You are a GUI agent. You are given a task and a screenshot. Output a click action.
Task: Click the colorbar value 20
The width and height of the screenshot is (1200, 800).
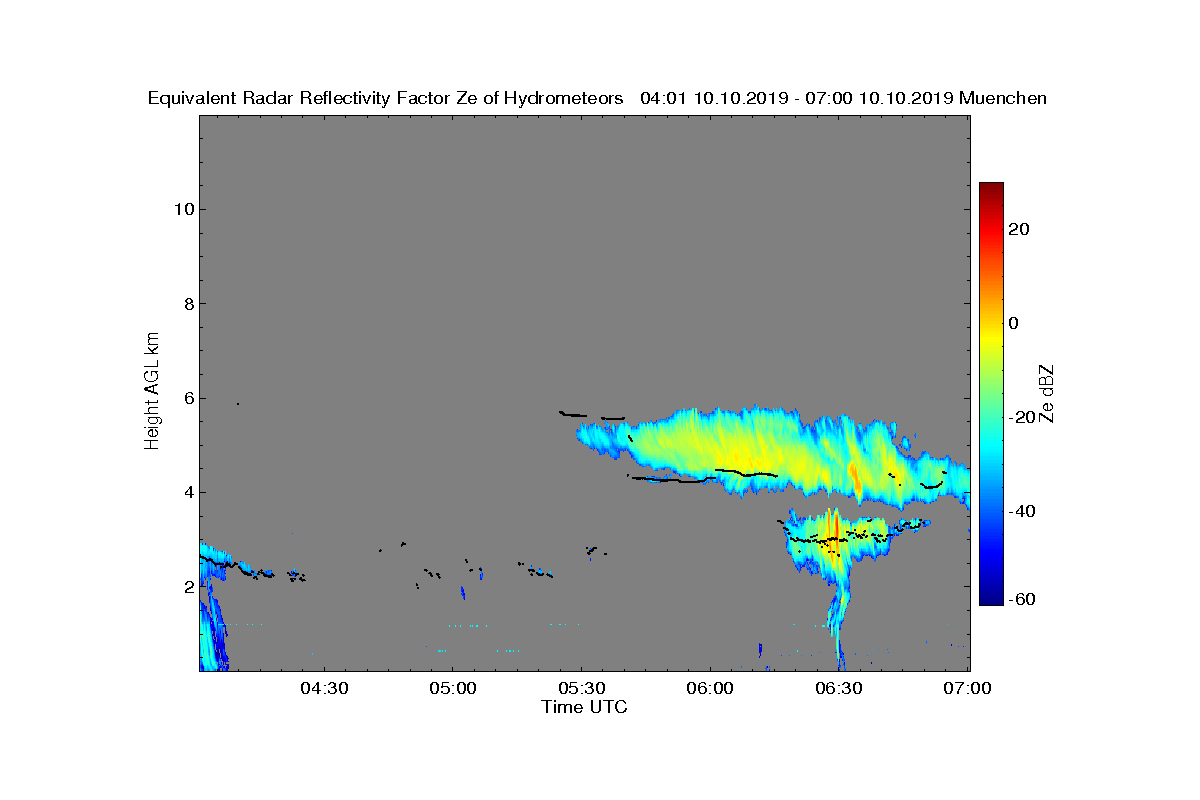tap(1020, 229)
